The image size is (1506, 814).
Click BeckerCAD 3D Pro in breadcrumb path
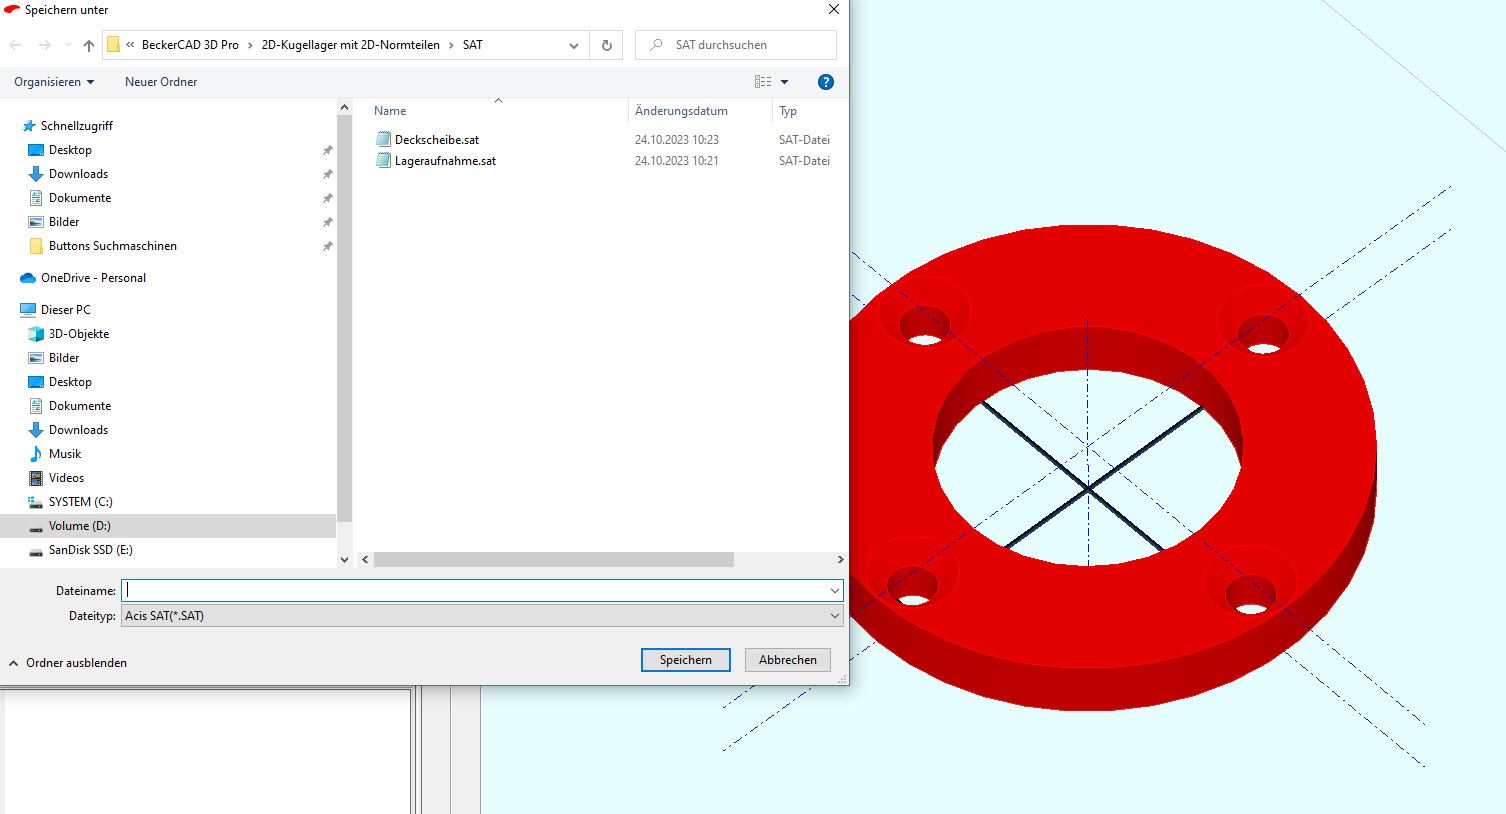click(x=190, y=45)
